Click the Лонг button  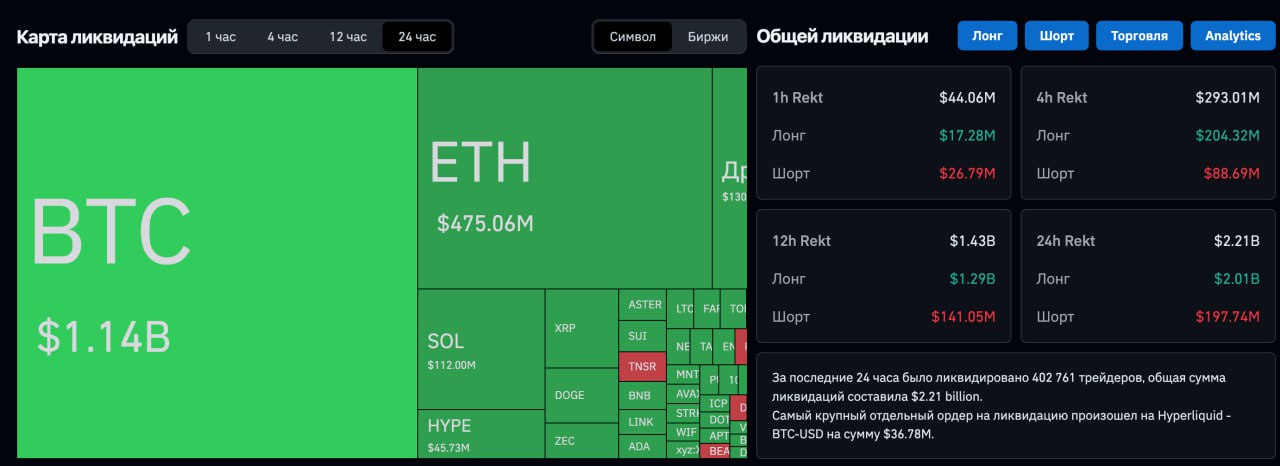[987, 36]
